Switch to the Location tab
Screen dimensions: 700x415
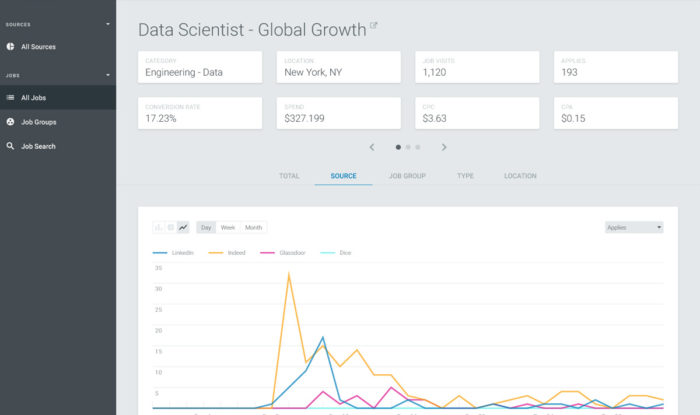pyautogui.click(x=520, y=176)
